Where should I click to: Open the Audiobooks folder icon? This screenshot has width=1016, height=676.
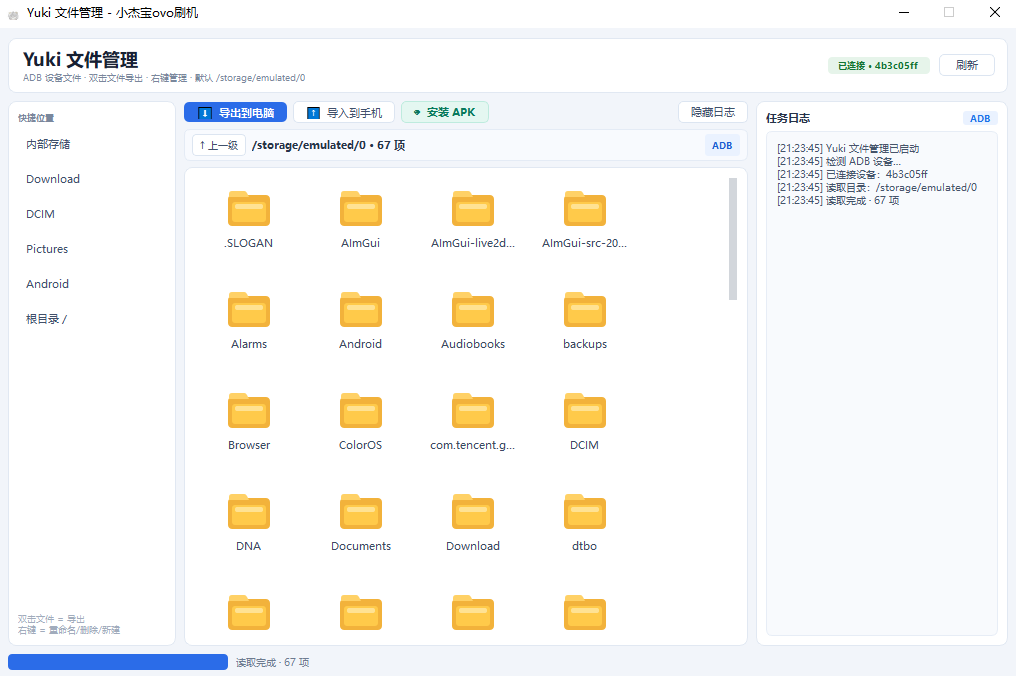coord(473,310)
